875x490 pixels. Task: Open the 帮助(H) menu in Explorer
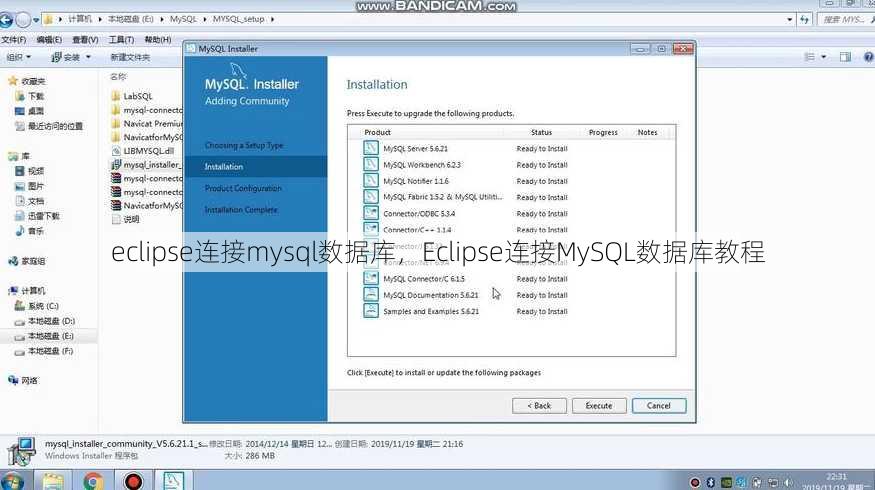(158, 40)
